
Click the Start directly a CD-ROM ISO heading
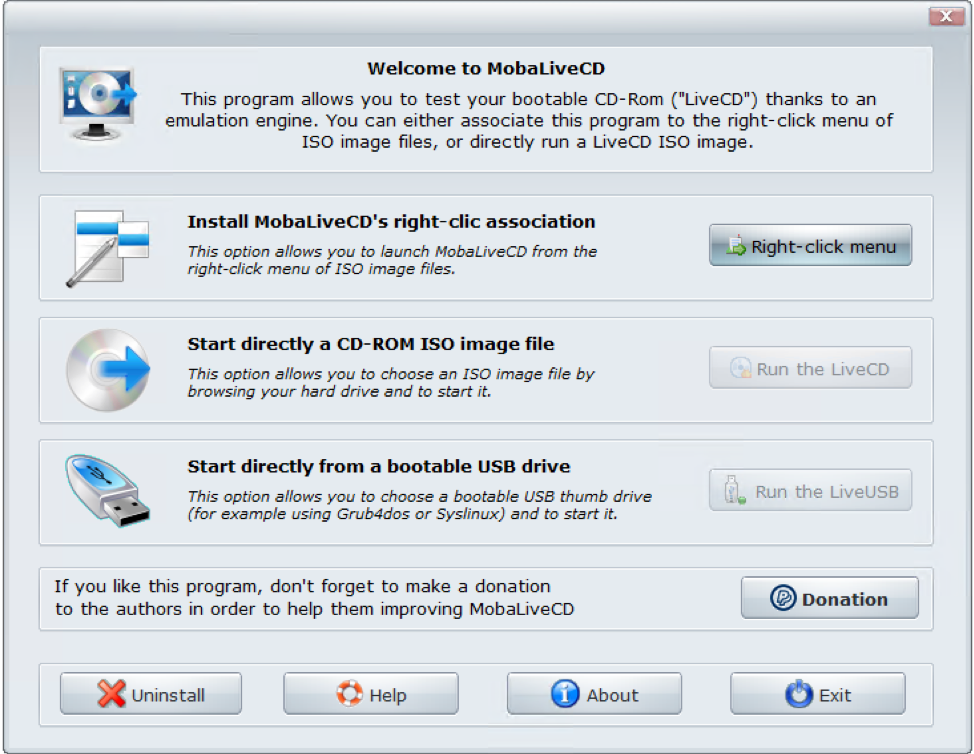(371, 344)
